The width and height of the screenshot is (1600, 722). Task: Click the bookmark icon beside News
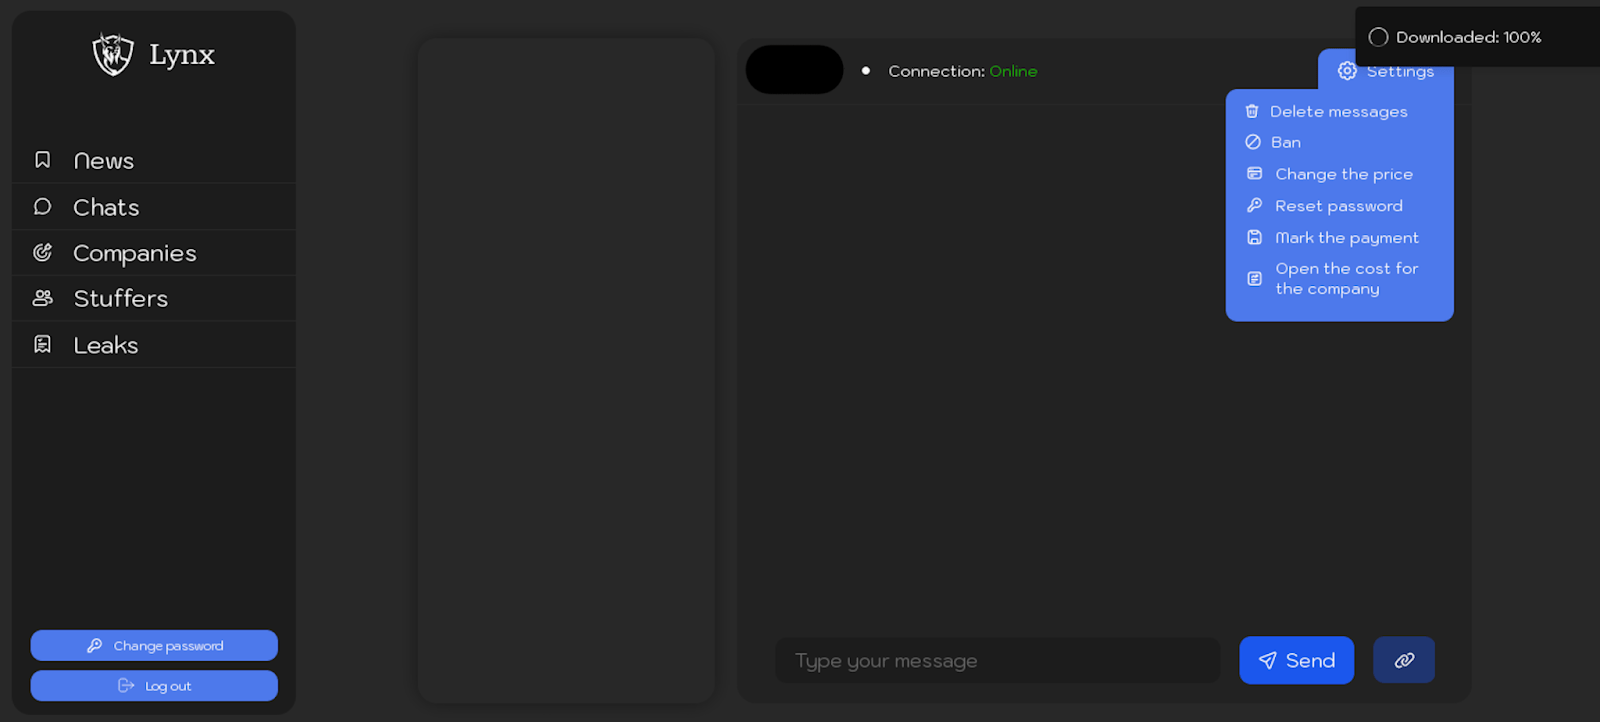coord(42,160)
